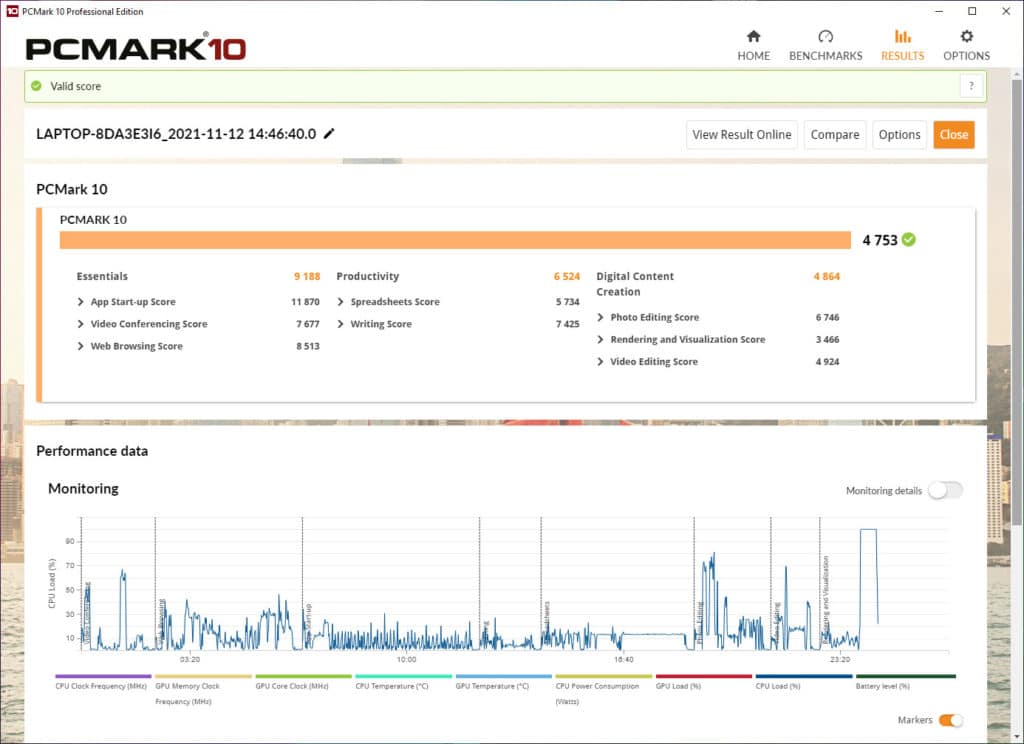Click the Results bar chart icon
The image size is (1024, 744).
(x=903, y=36)
